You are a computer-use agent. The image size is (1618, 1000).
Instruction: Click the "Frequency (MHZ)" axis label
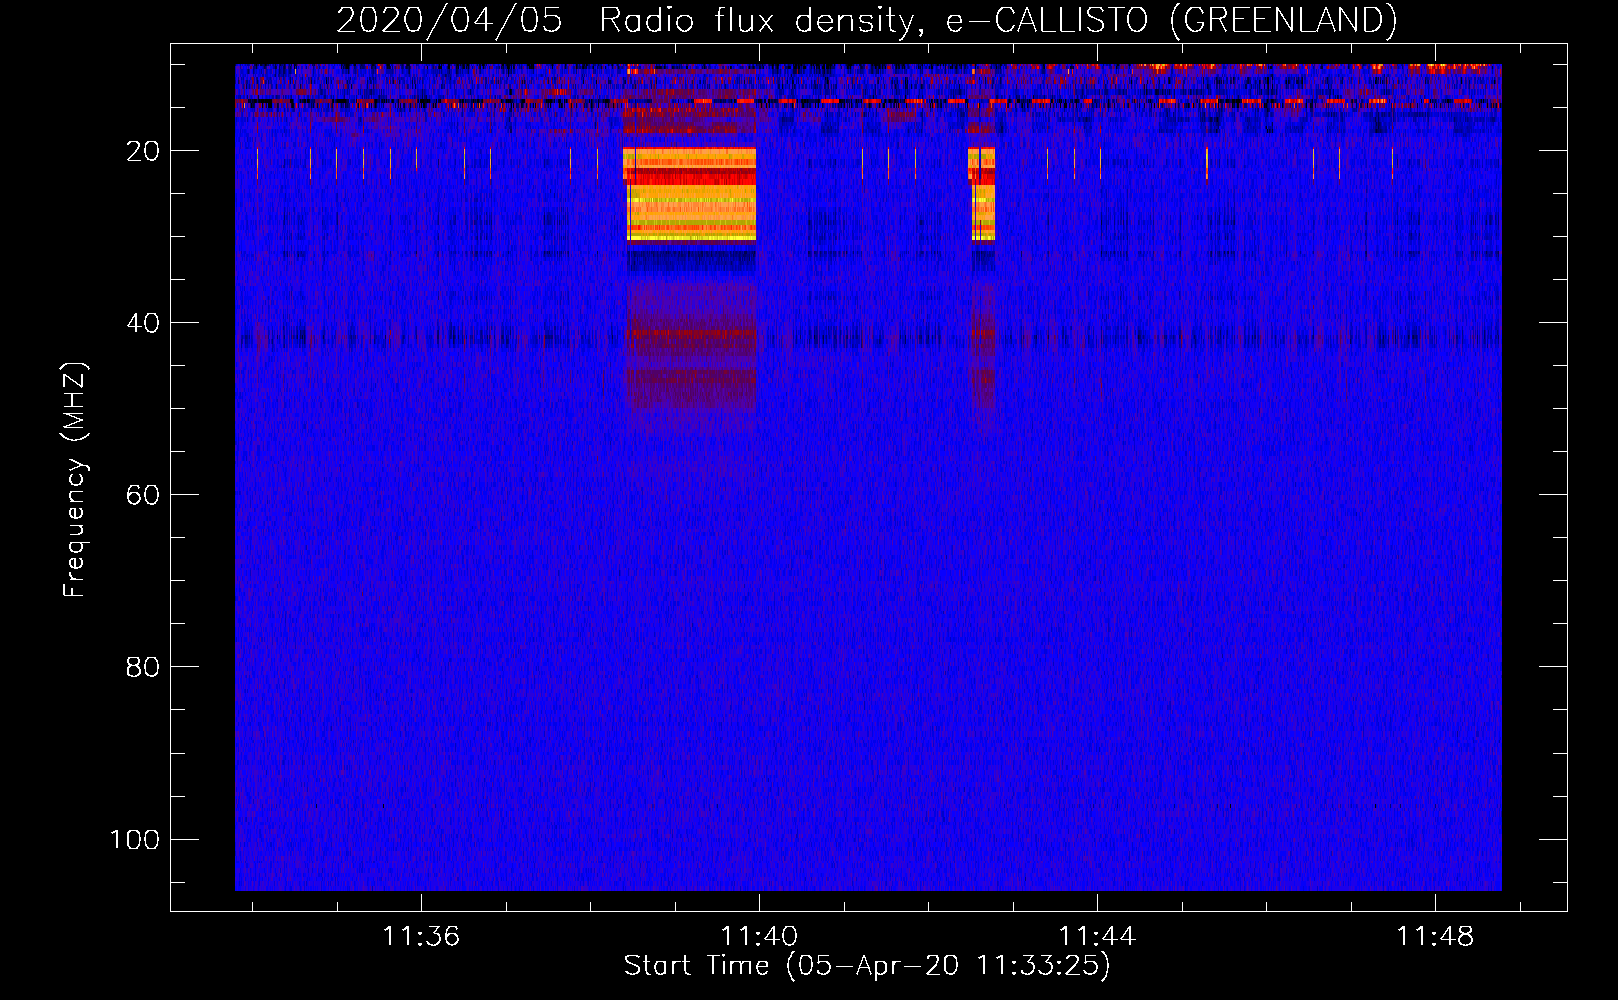tap(75, 480)
